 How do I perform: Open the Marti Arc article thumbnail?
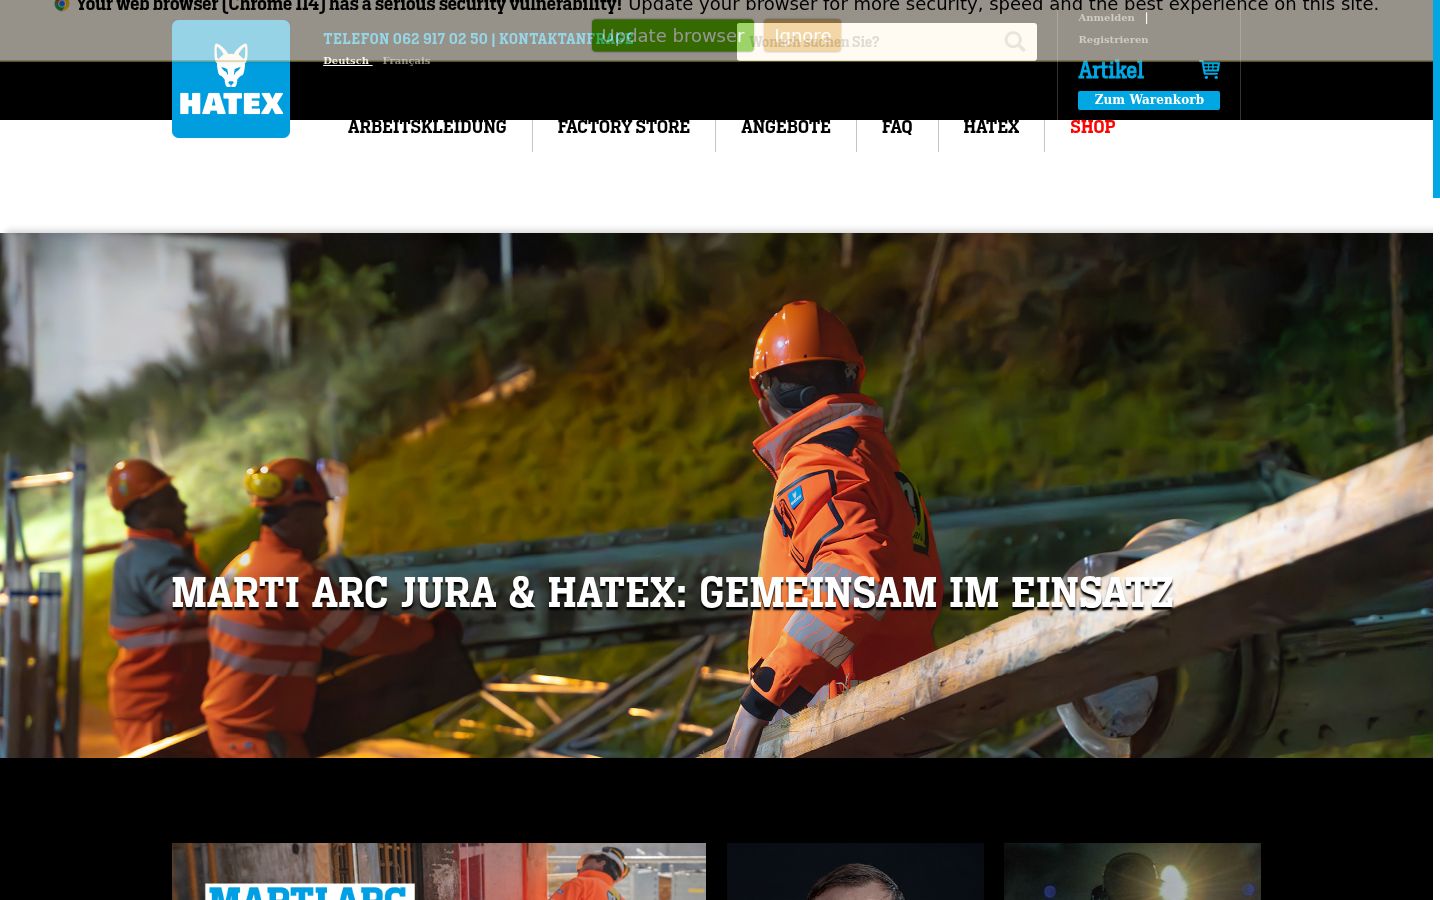pos(439,872)
